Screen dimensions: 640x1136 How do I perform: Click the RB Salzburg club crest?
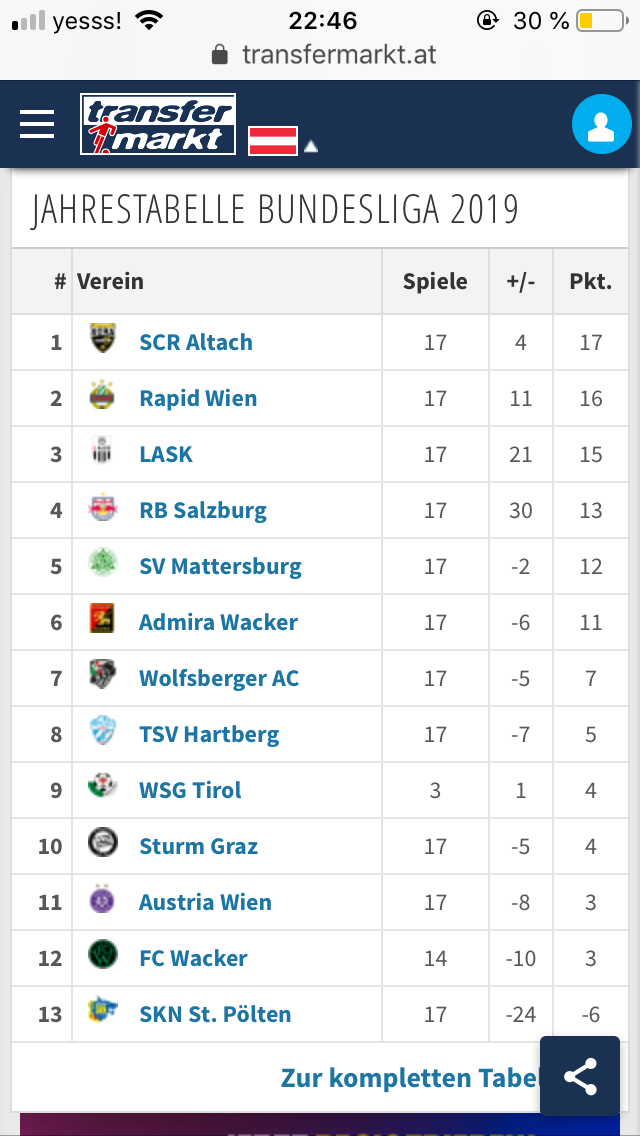click(x=102, y=508)
